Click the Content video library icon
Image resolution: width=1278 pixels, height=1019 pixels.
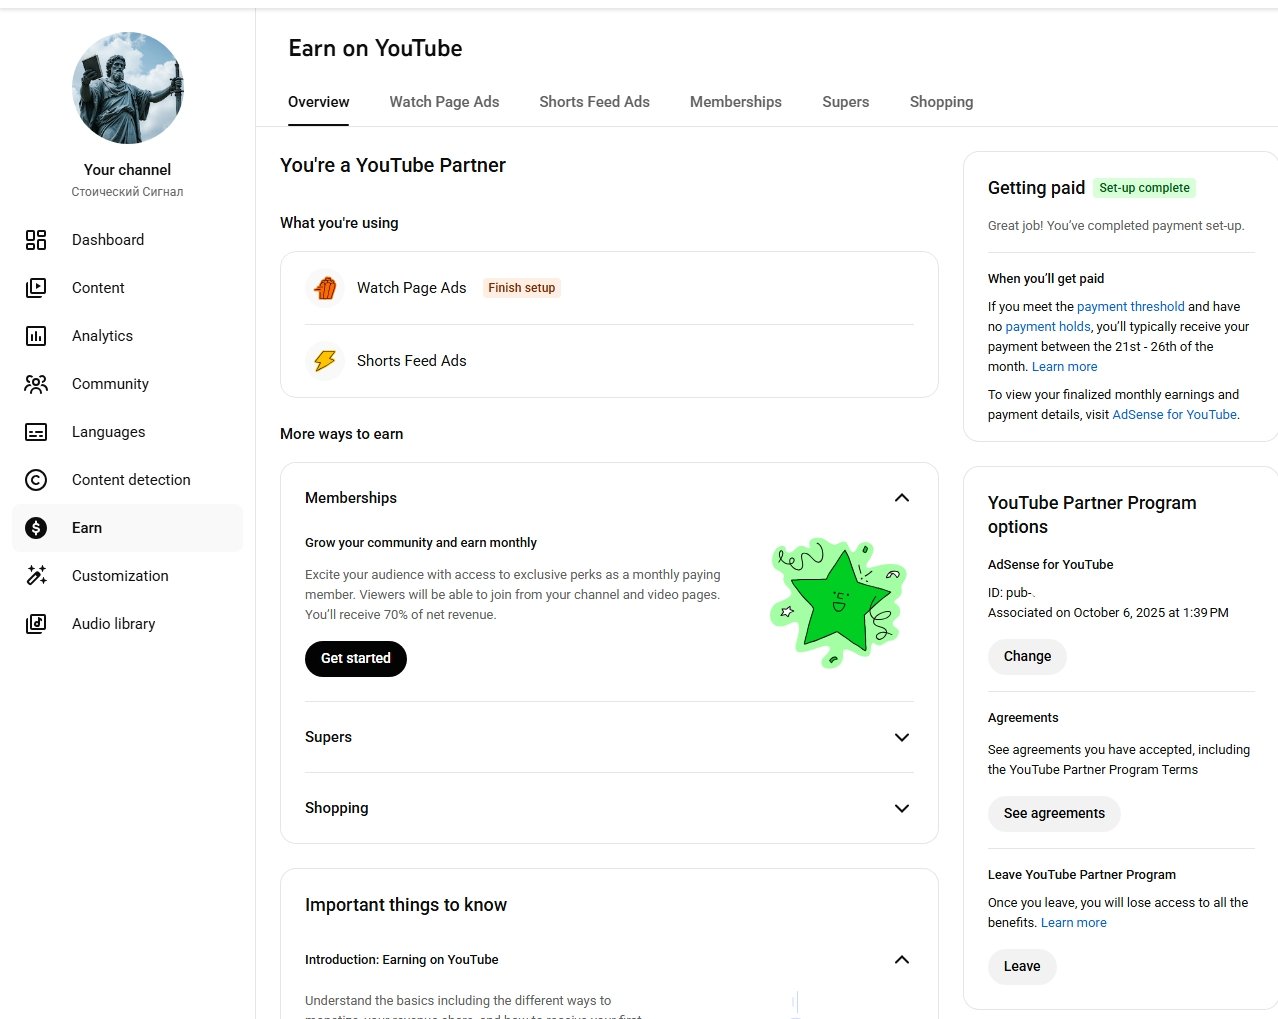coord(36,288)
